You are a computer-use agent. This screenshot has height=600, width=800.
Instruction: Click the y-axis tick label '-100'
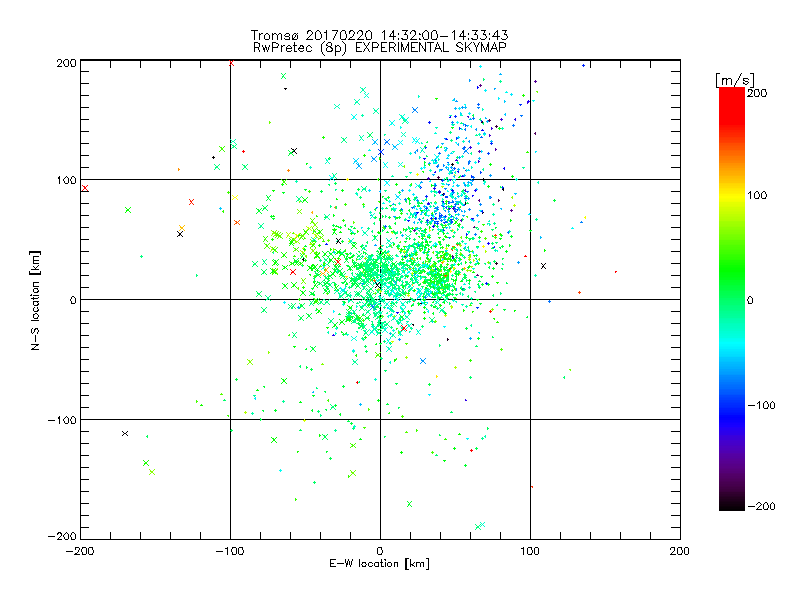point(62,420)
